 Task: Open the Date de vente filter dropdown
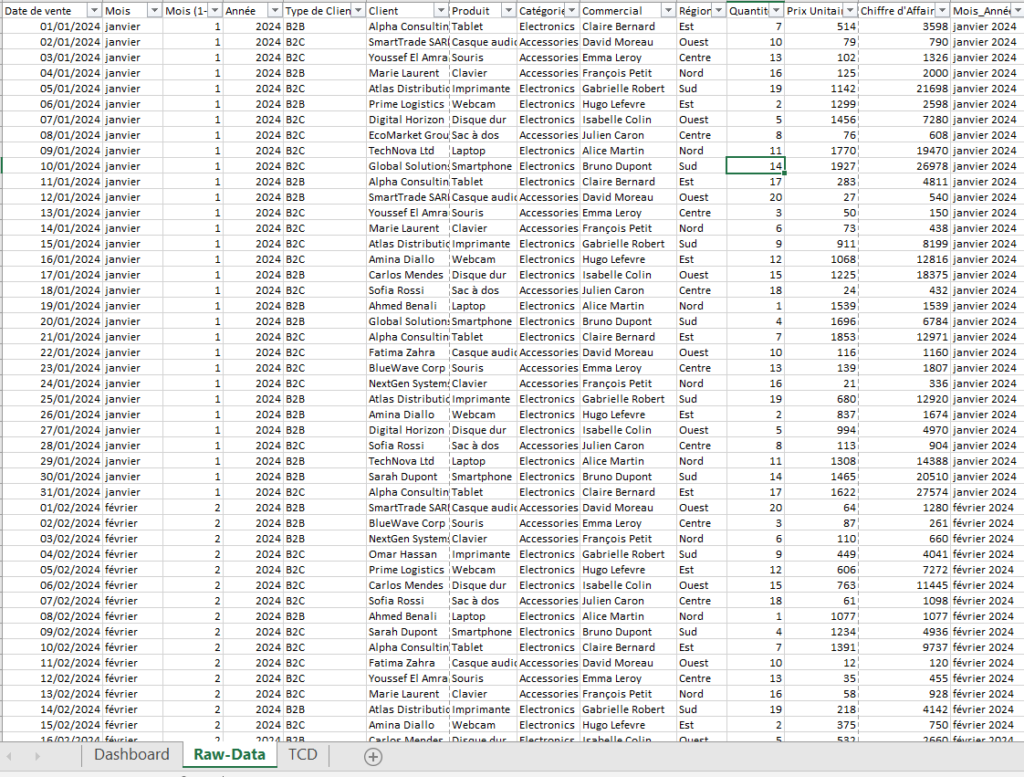click(x=94, y=11)
